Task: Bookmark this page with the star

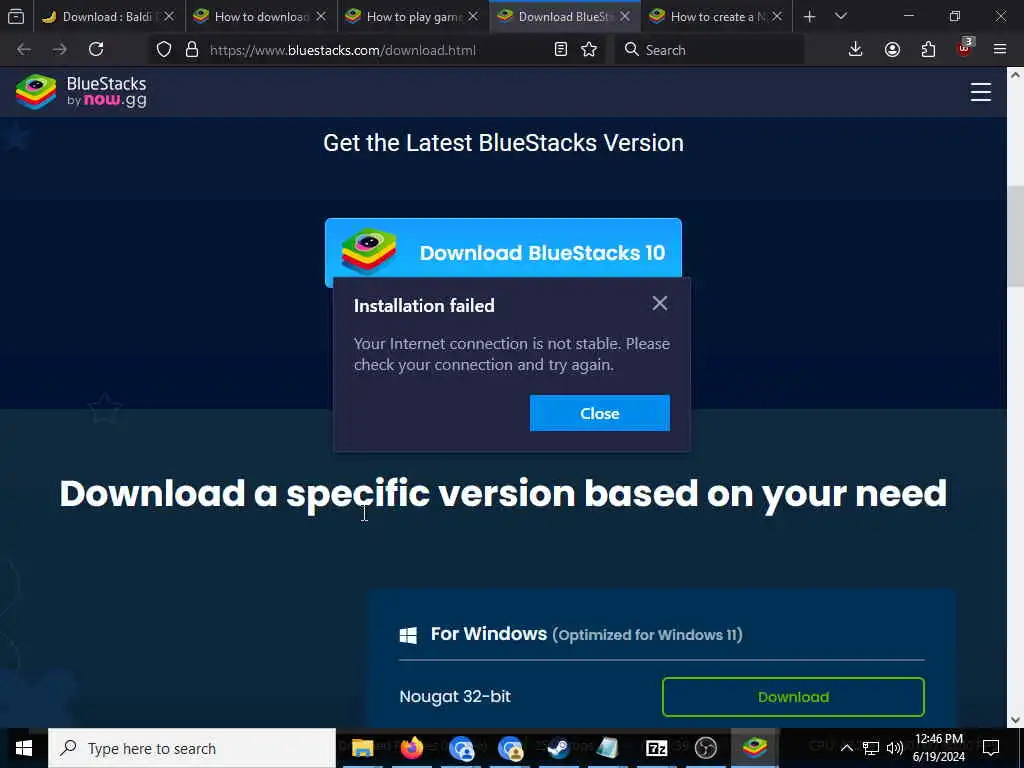Action: coord(589,50)
